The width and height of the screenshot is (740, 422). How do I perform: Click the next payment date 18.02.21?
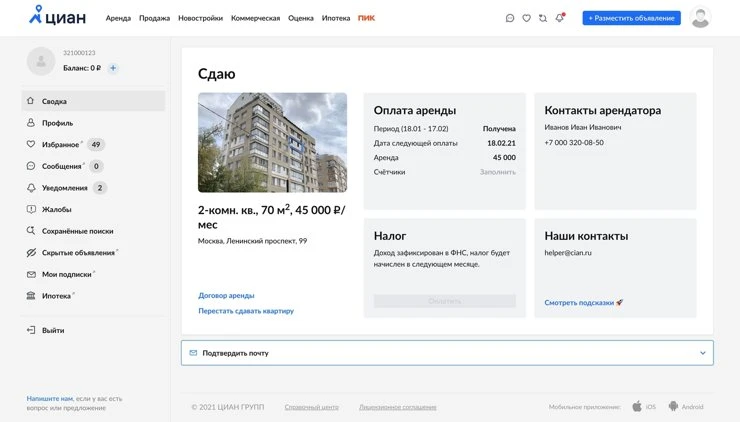pos(501,143)
